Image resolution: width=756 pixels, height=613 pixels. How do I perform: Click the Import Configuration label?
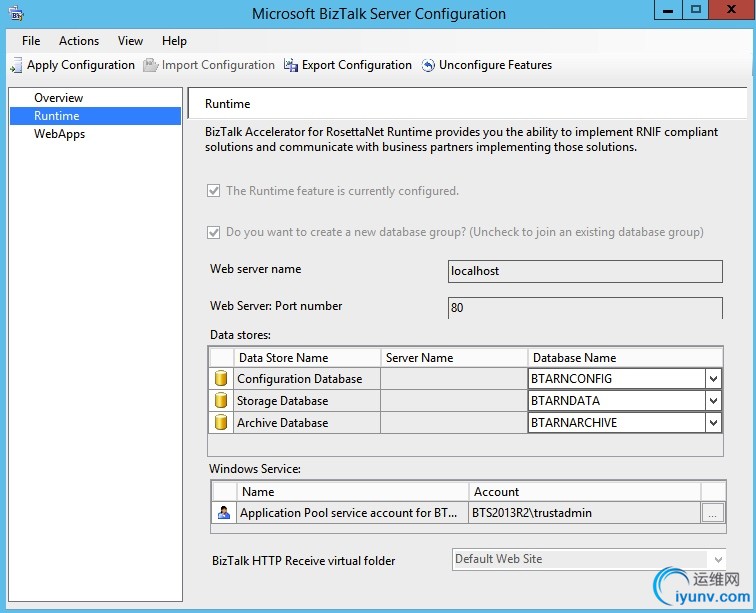click(x=218, y=65)
